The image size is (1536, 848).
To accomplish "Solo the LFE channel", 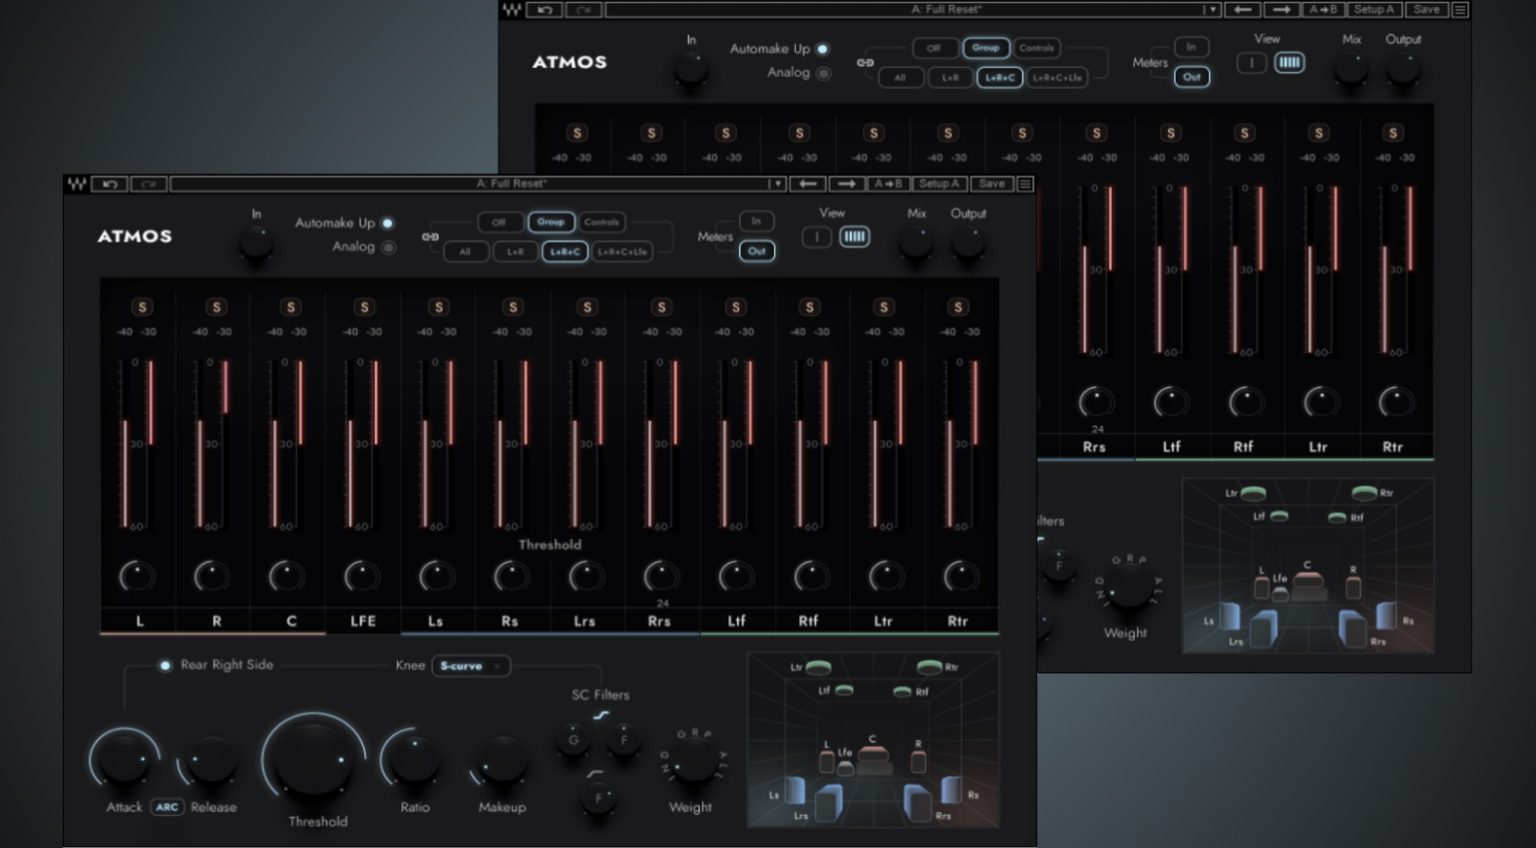I will [x=363, y=307].
